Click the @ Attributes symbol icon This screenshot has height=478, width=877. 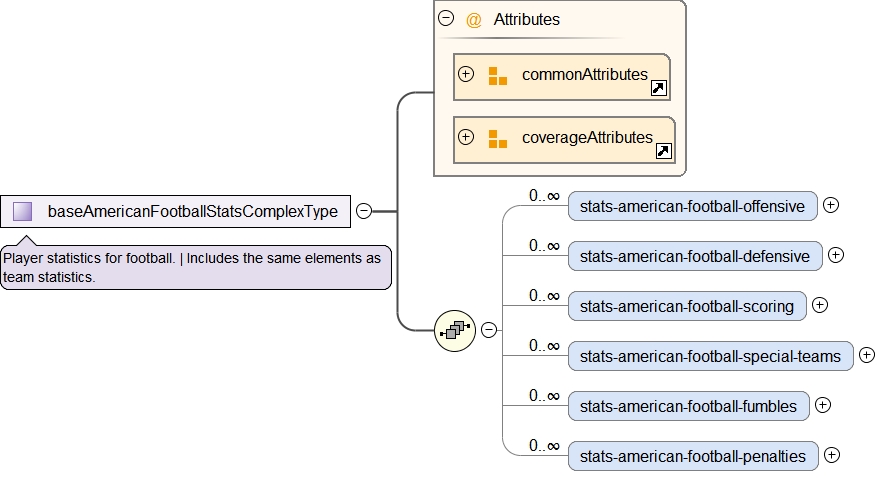pyautogui.click(x=474, y=20)
